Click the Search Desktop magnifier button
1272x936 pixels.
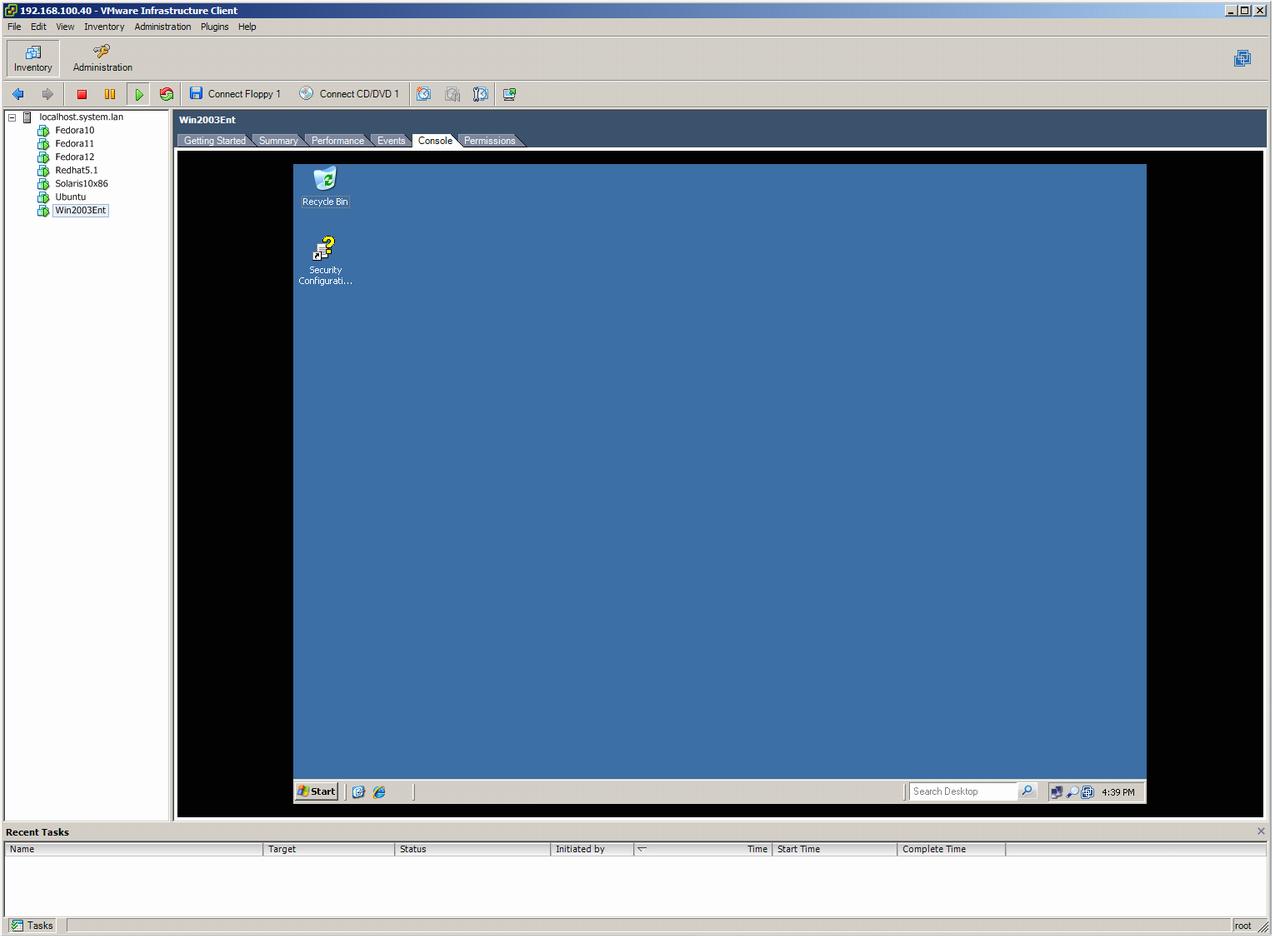[x=1027, y=791]
